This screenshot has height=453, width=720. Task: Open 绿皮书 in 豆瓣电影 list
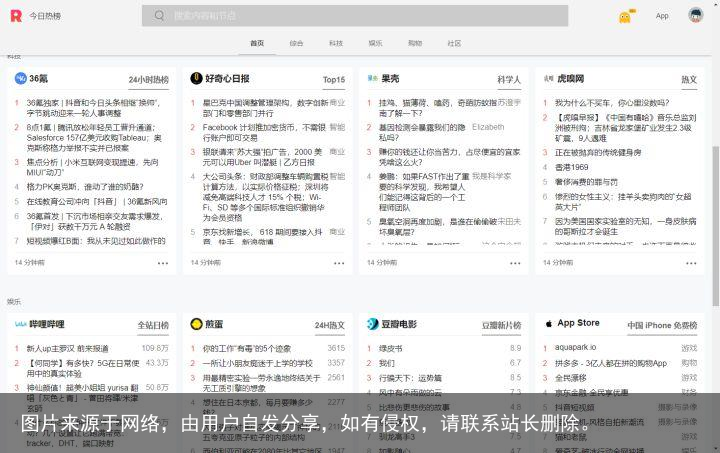390,348
